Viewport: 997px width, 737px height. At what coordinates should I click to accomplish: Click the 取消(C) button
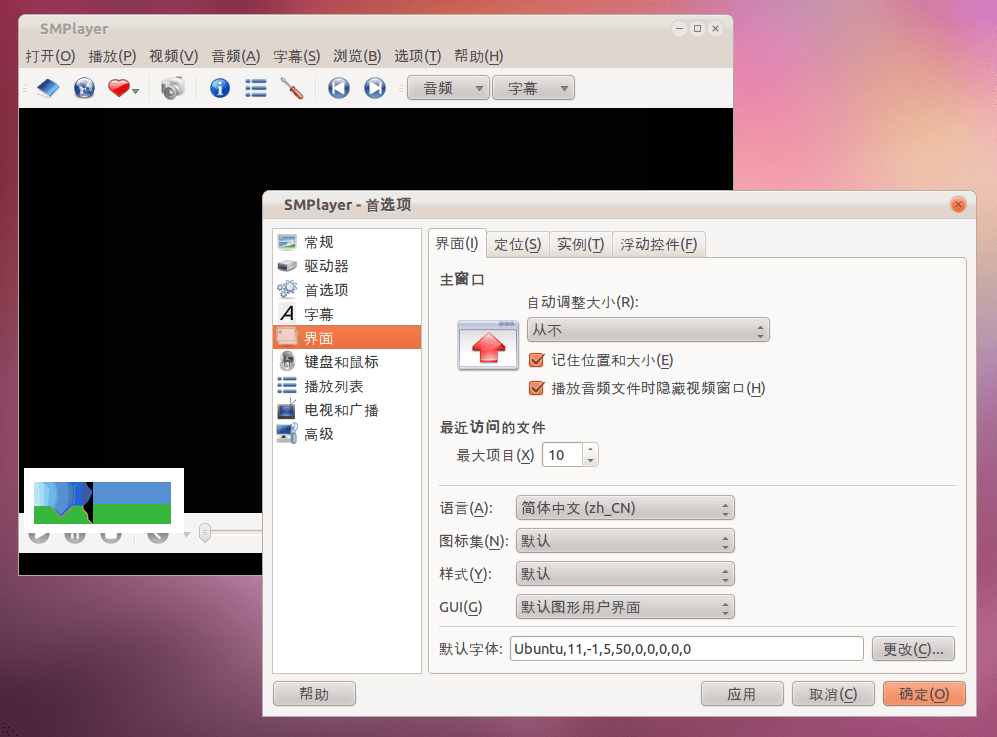[x=833, y=694]
